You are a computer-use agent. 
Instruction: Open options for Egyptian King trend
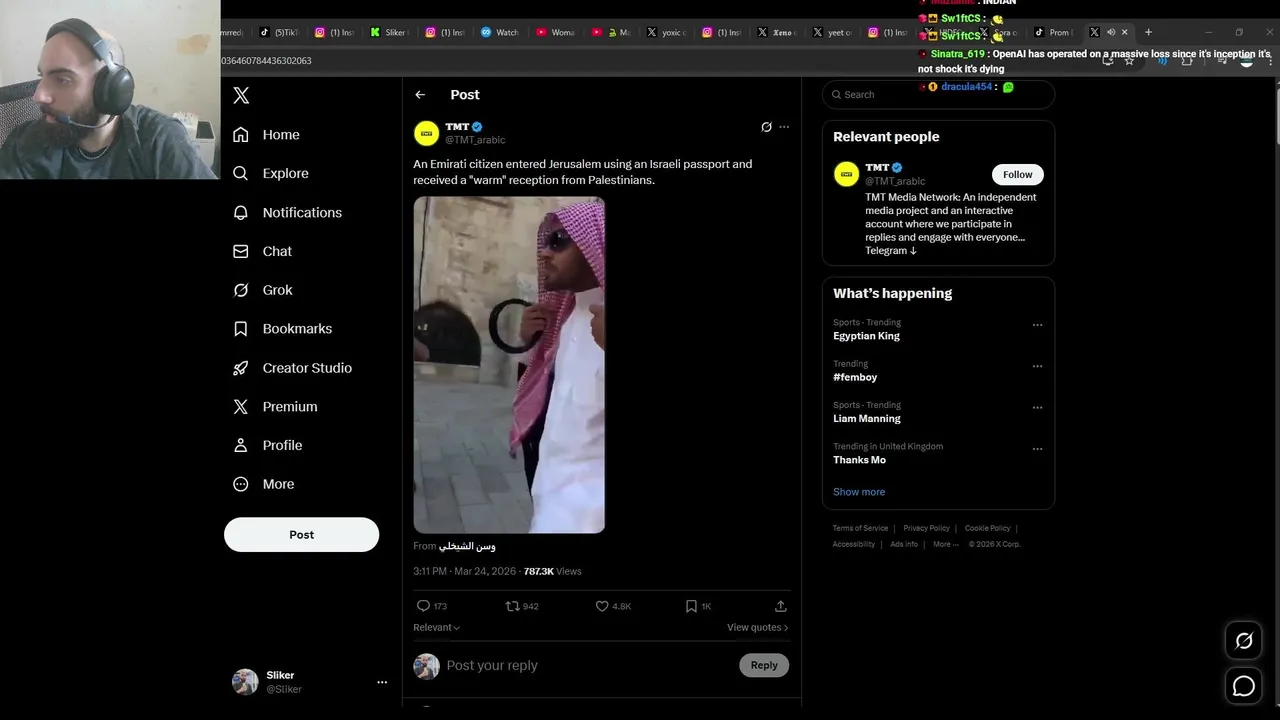[1037, 325]
